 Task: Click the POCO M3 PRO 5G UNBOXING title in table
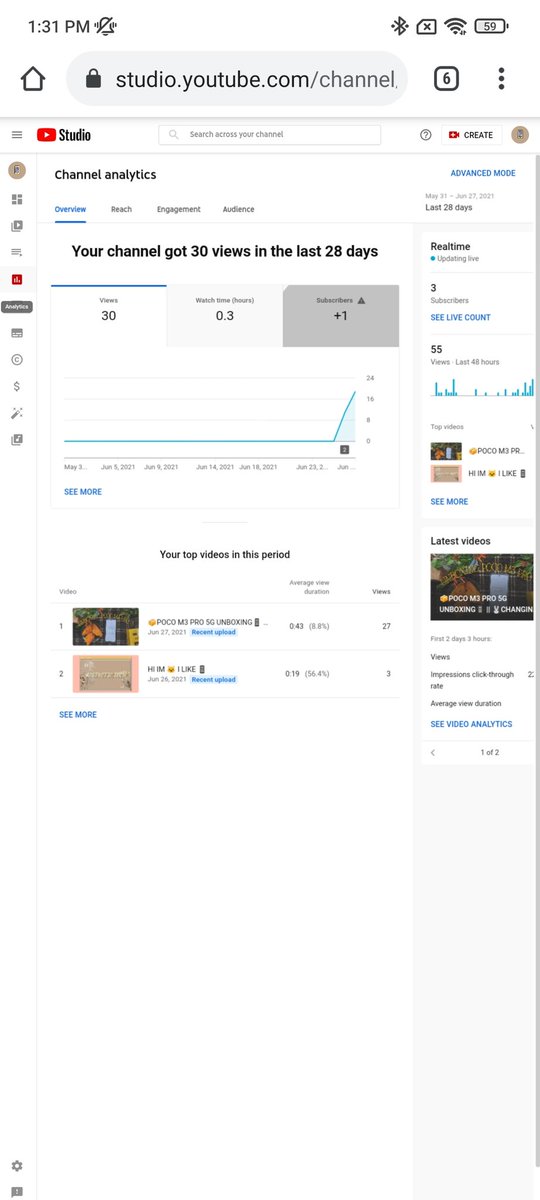[x=207, y=622]
